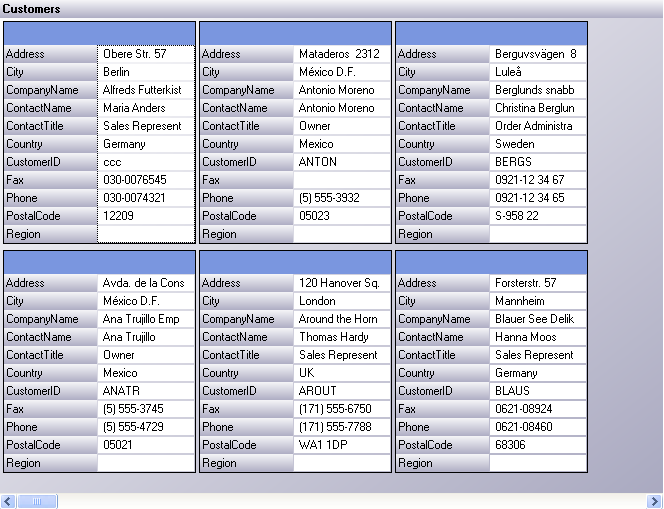
Task: Click the blue header of the AROUT card
Action: pyautogui.click(x=295, y=263)
